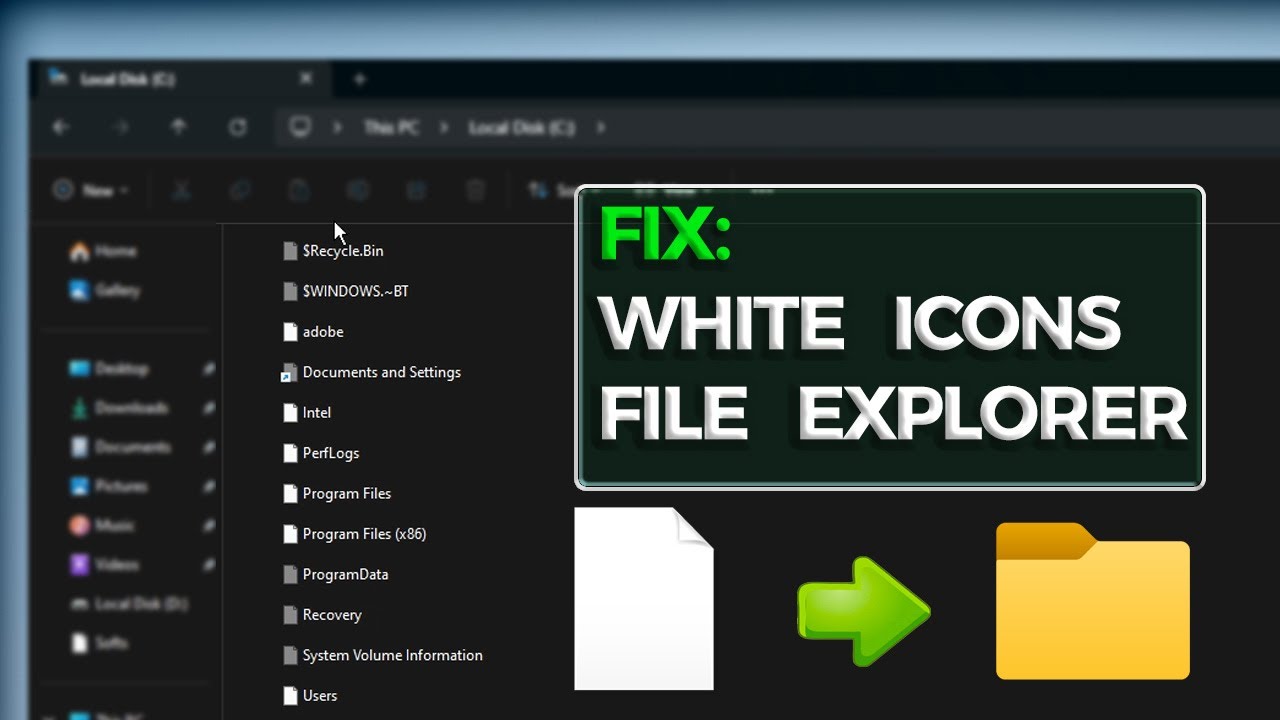Select the Recovery folder name
1280x720 pixels.
click(332, 615)
